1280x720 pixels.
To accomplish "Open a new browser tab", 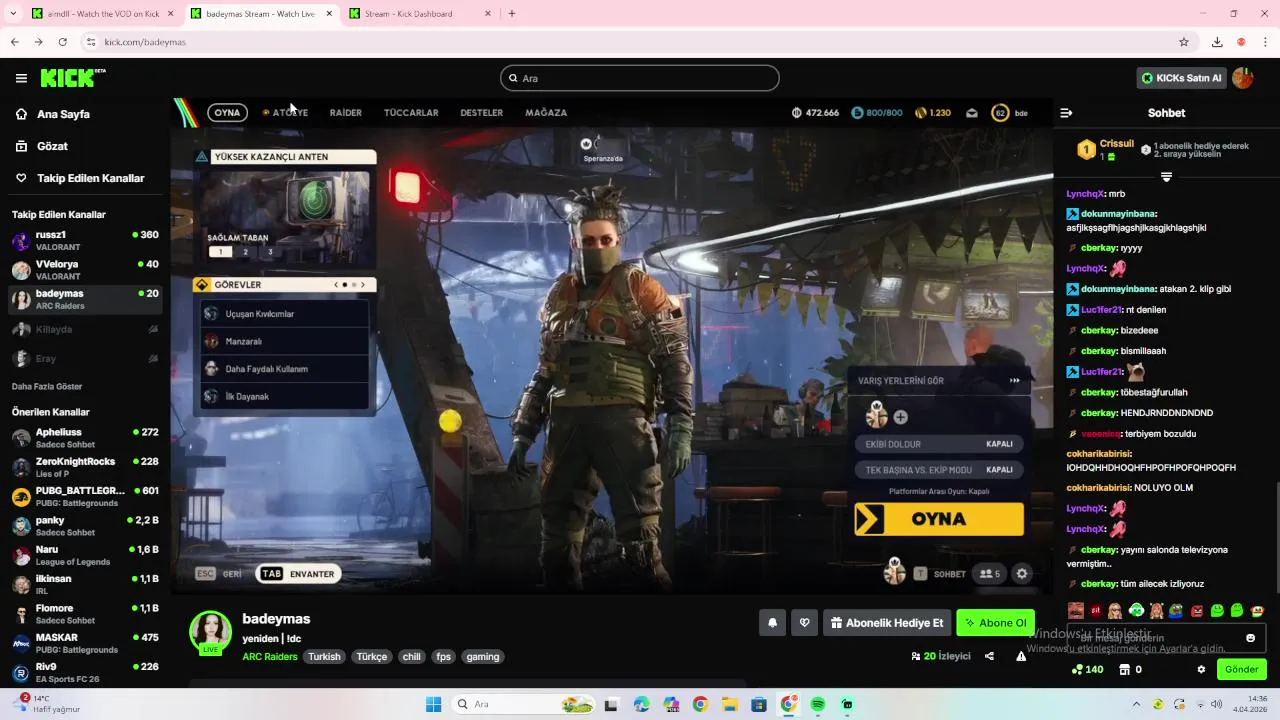I will pos(512,14).
